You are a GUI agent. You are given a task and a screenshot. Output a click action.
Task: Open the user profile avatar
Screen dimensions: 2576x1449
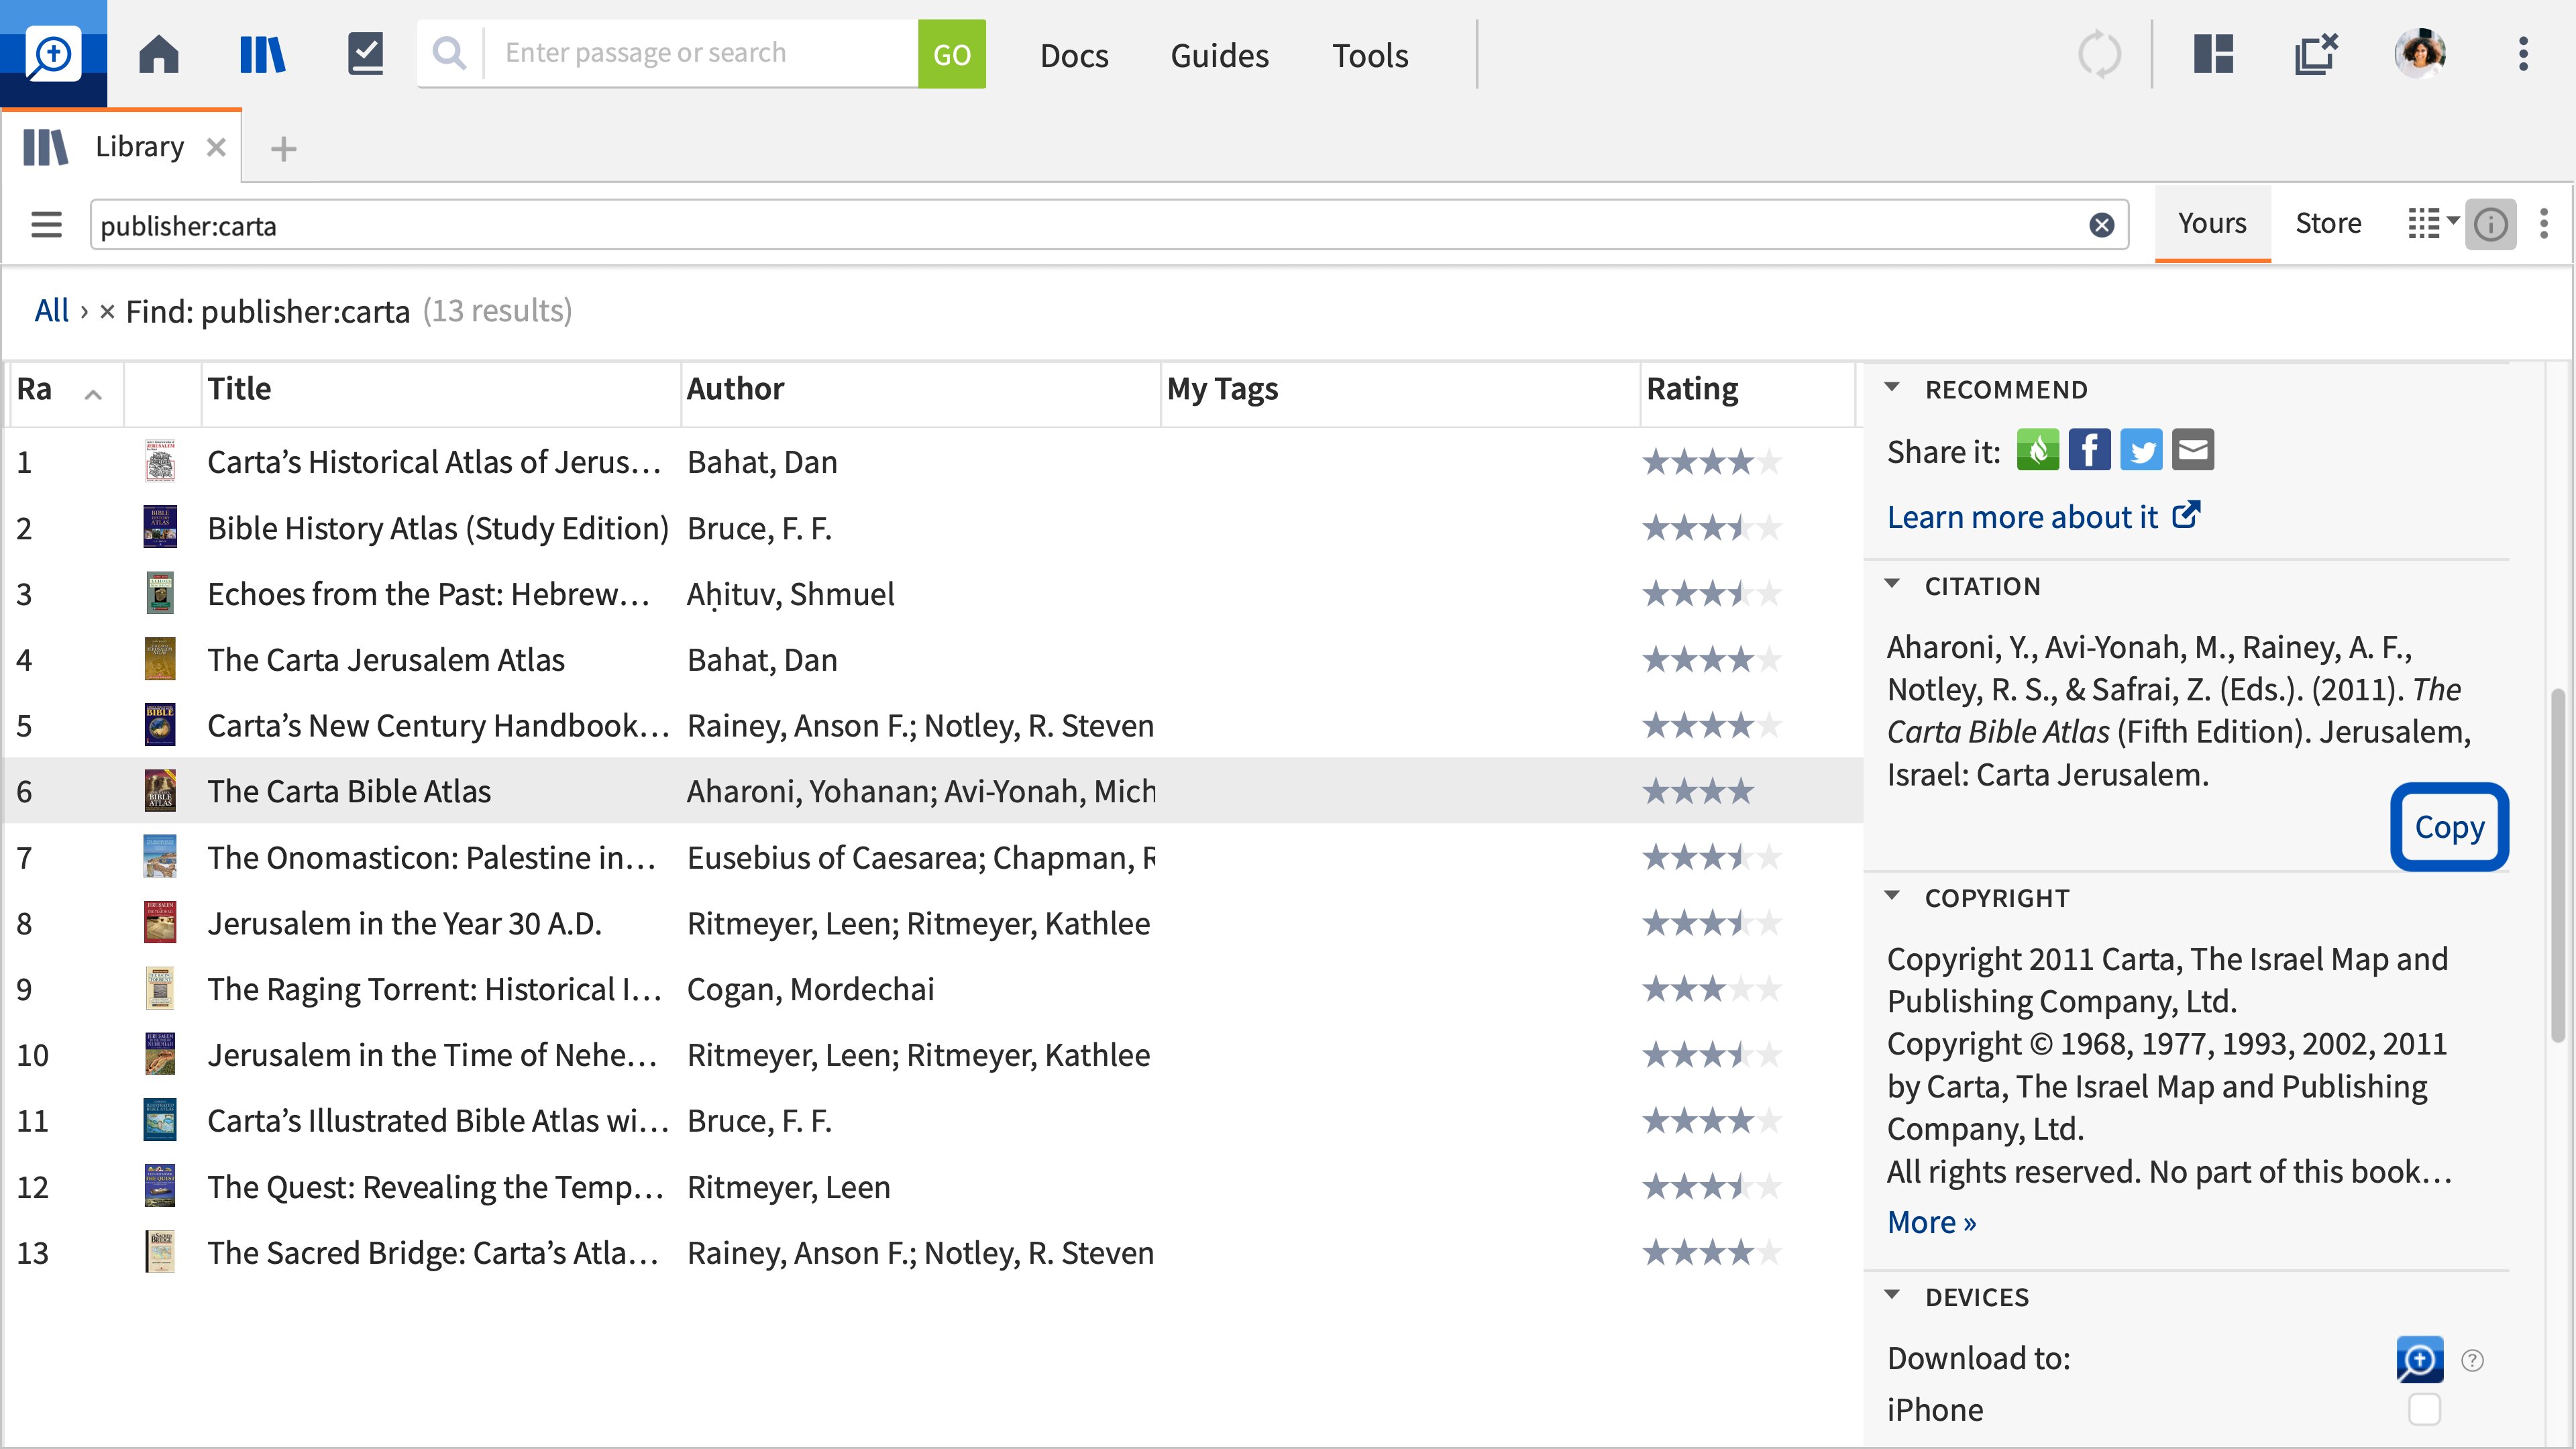[x=2419, y=54]
